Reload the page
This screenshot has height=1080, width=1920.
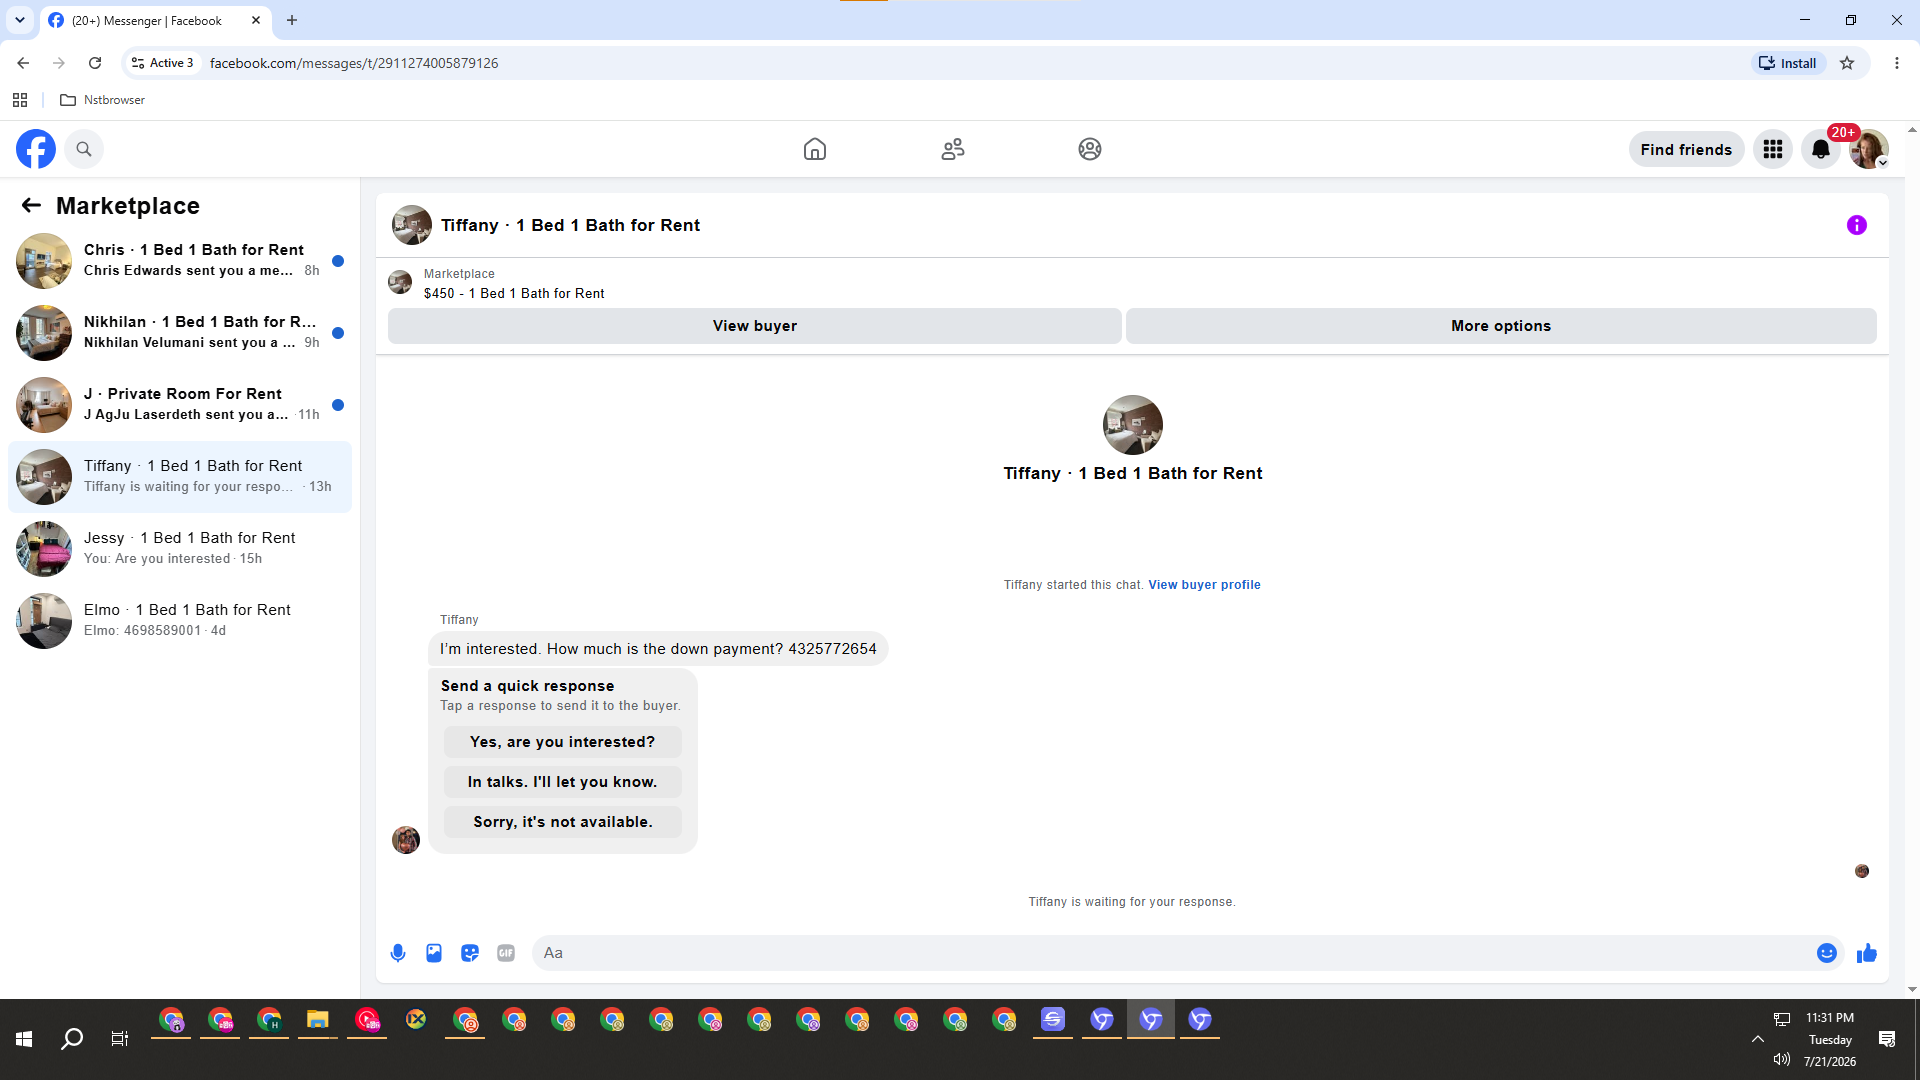click(x=95, y=63)
